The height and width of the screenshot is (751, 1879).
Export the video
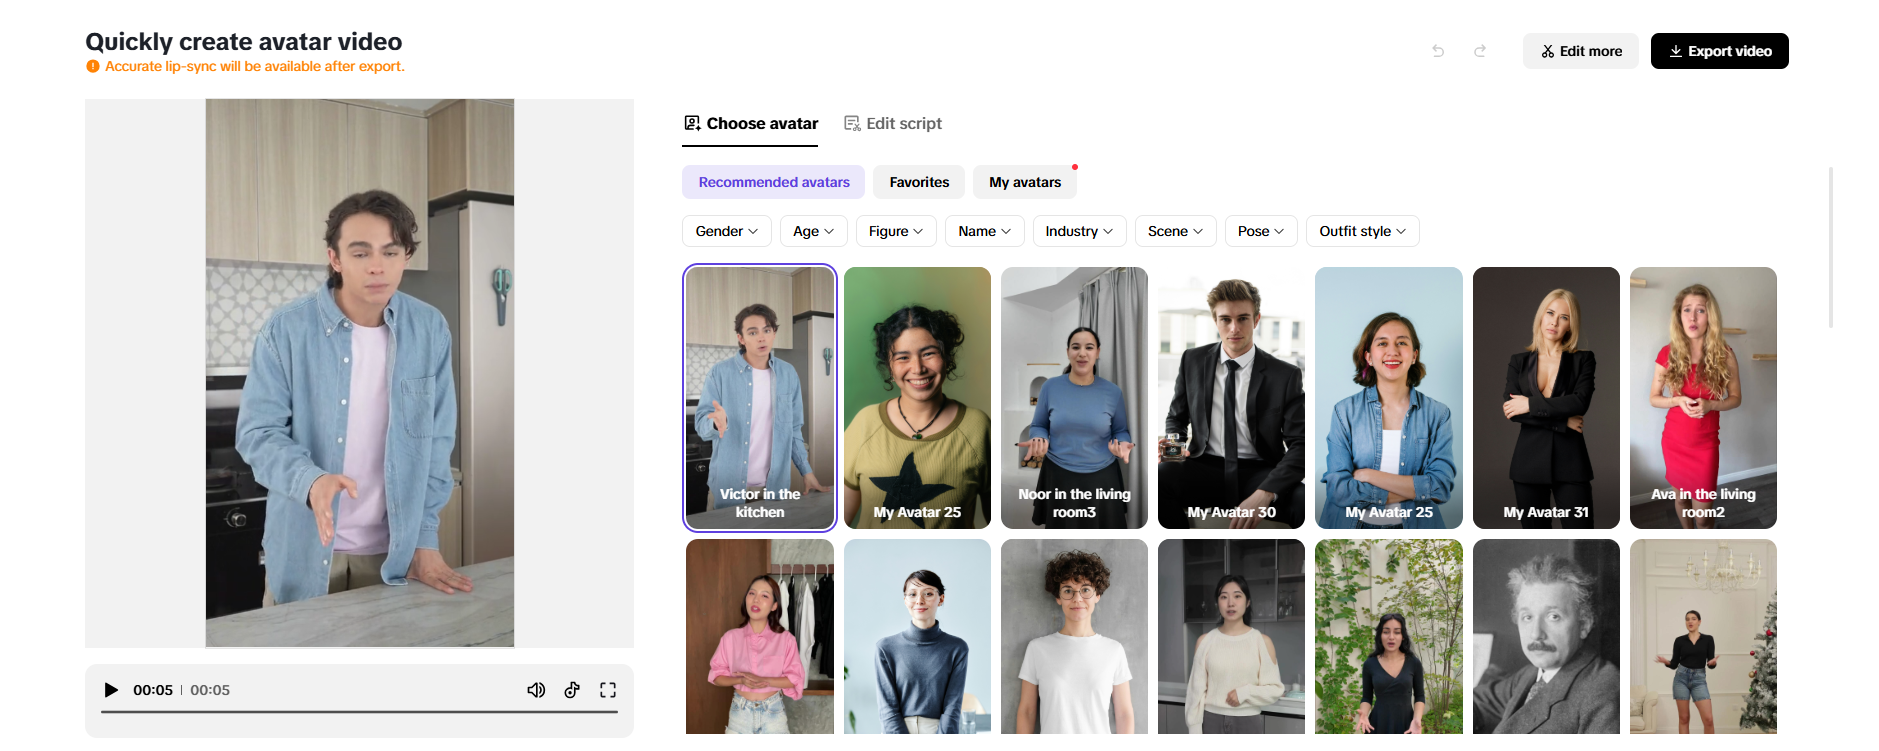1719,51
